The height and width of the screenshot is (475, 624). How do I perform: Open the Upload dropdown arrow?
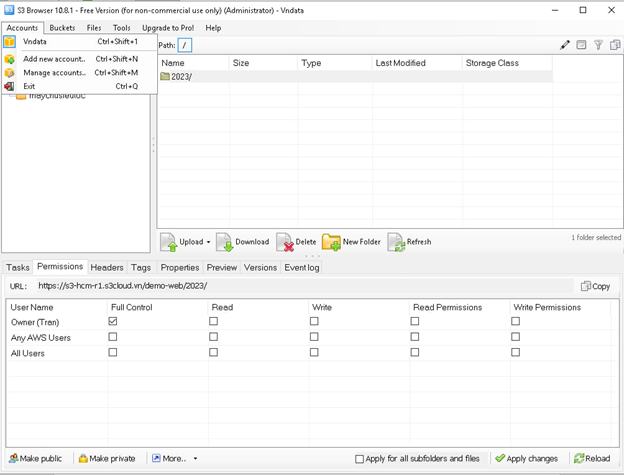point(209,242)
